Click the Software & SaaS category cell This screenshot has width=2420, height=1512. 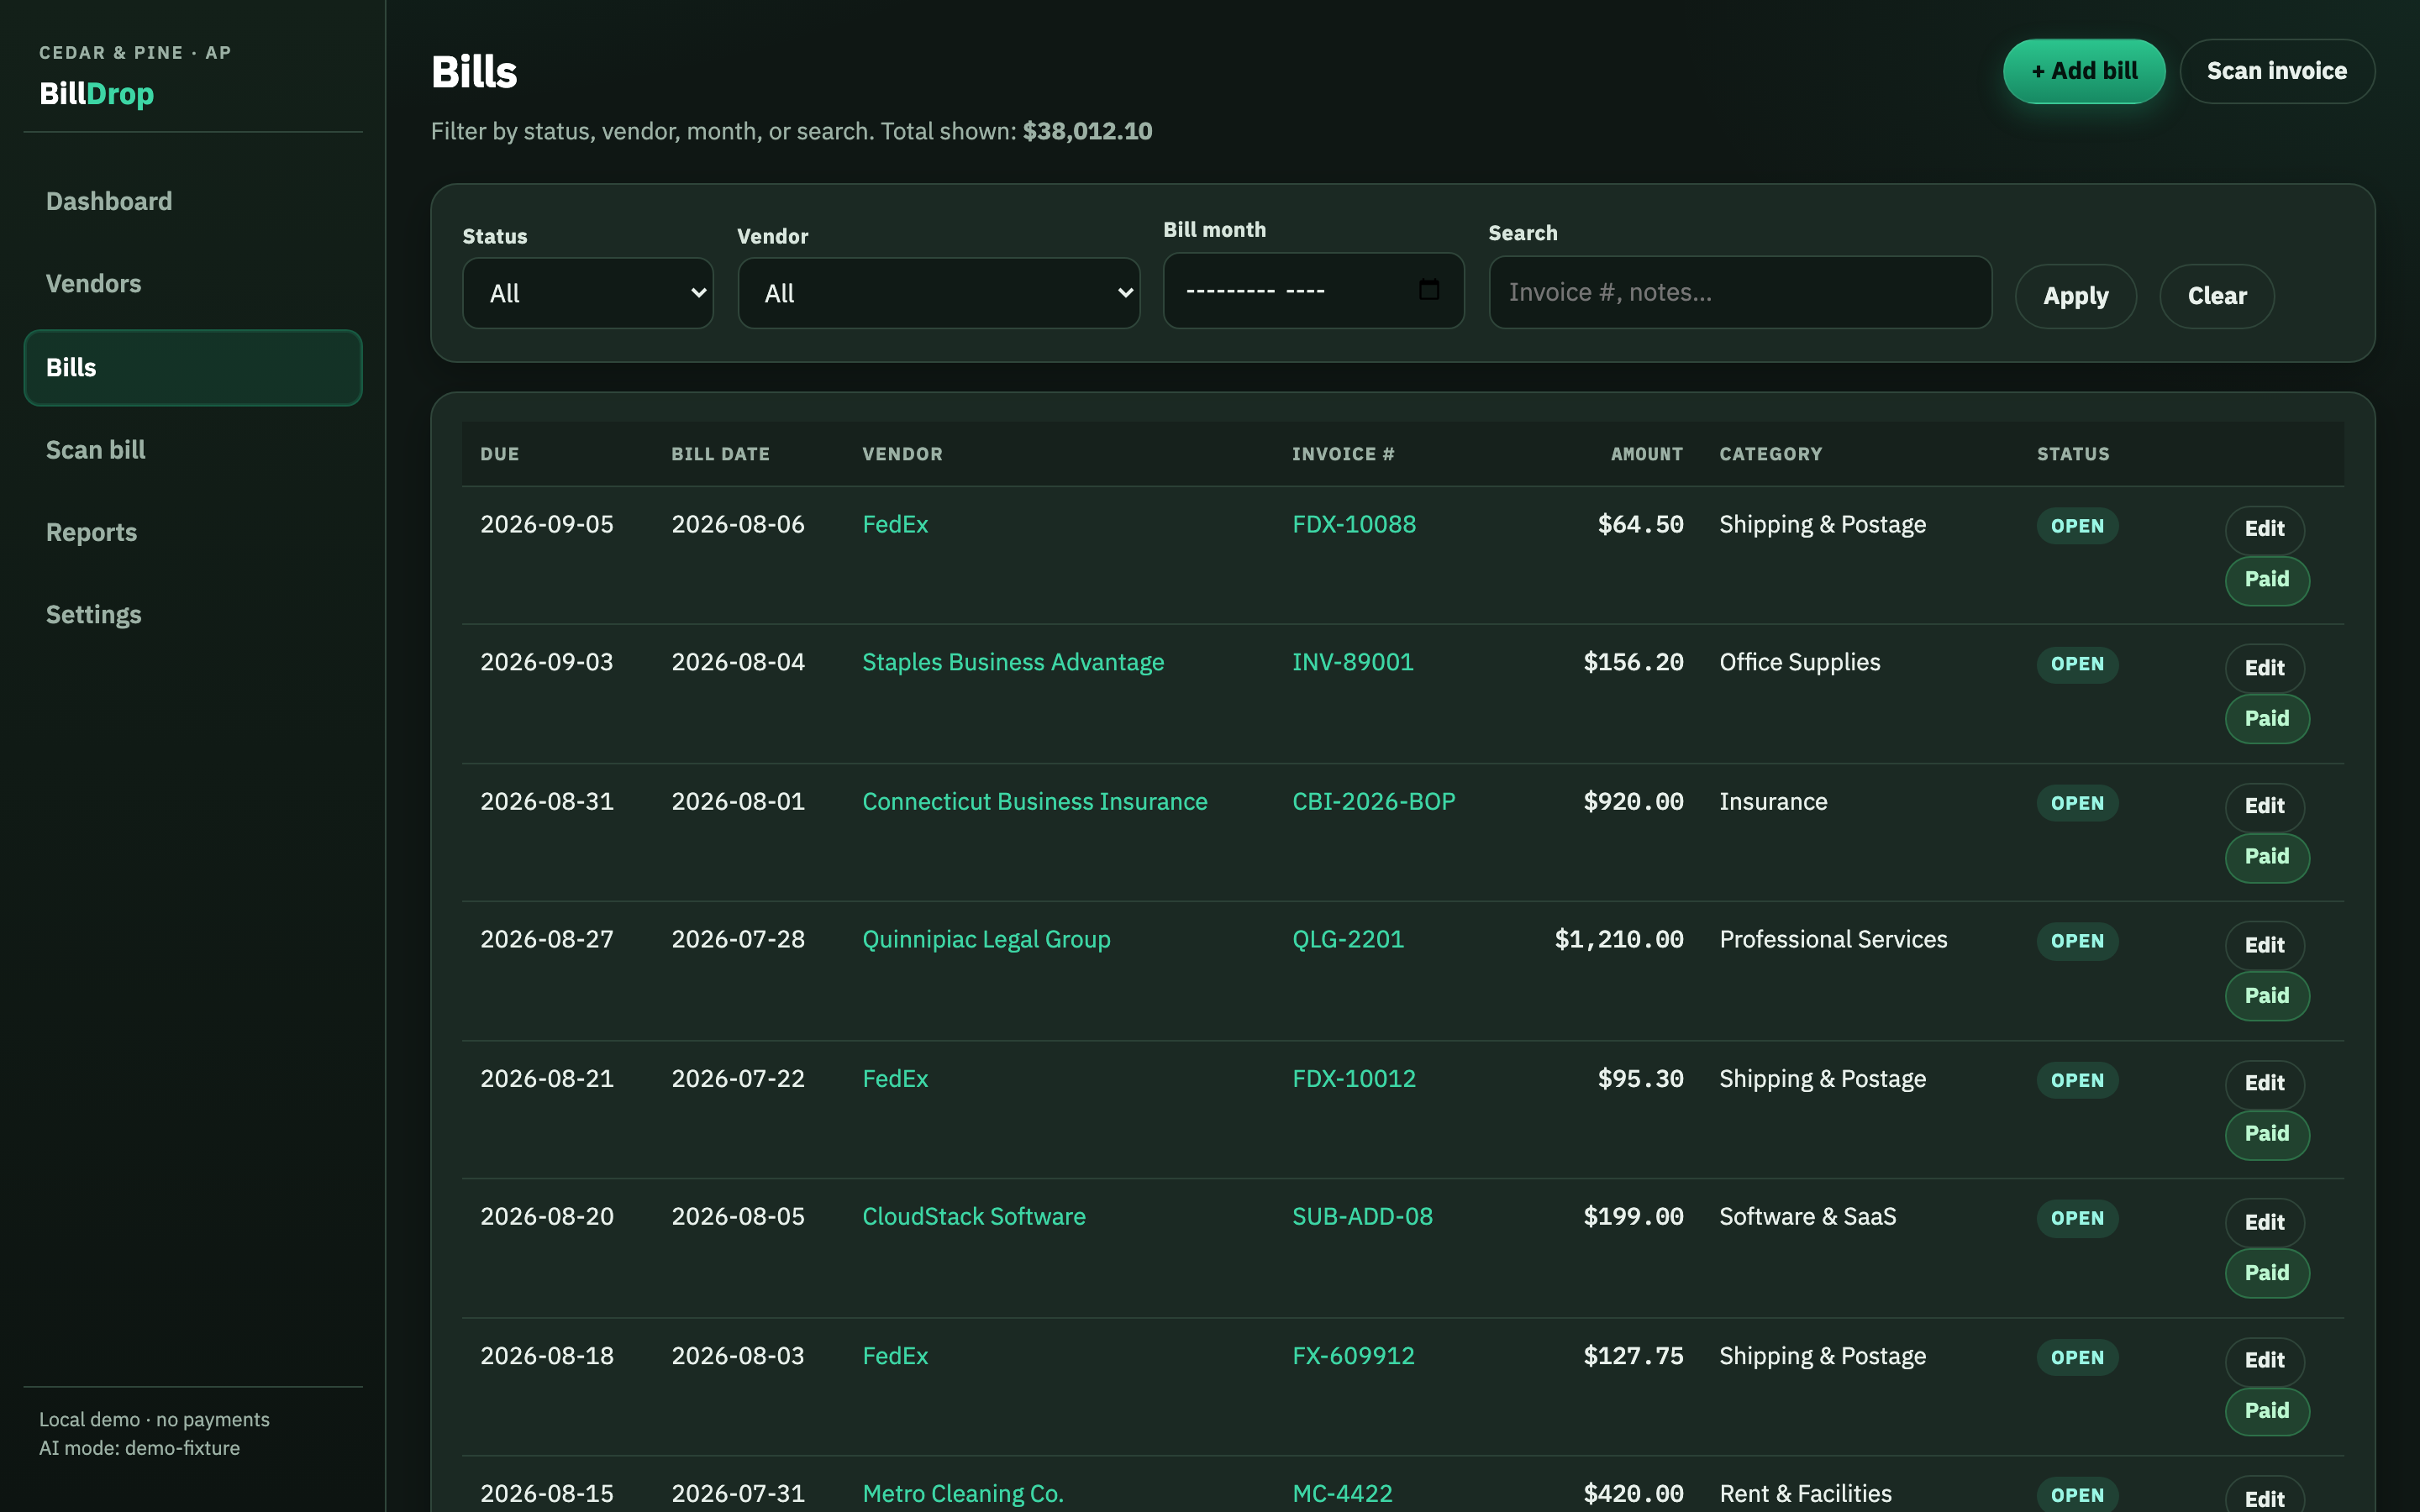[1807, 1216]
